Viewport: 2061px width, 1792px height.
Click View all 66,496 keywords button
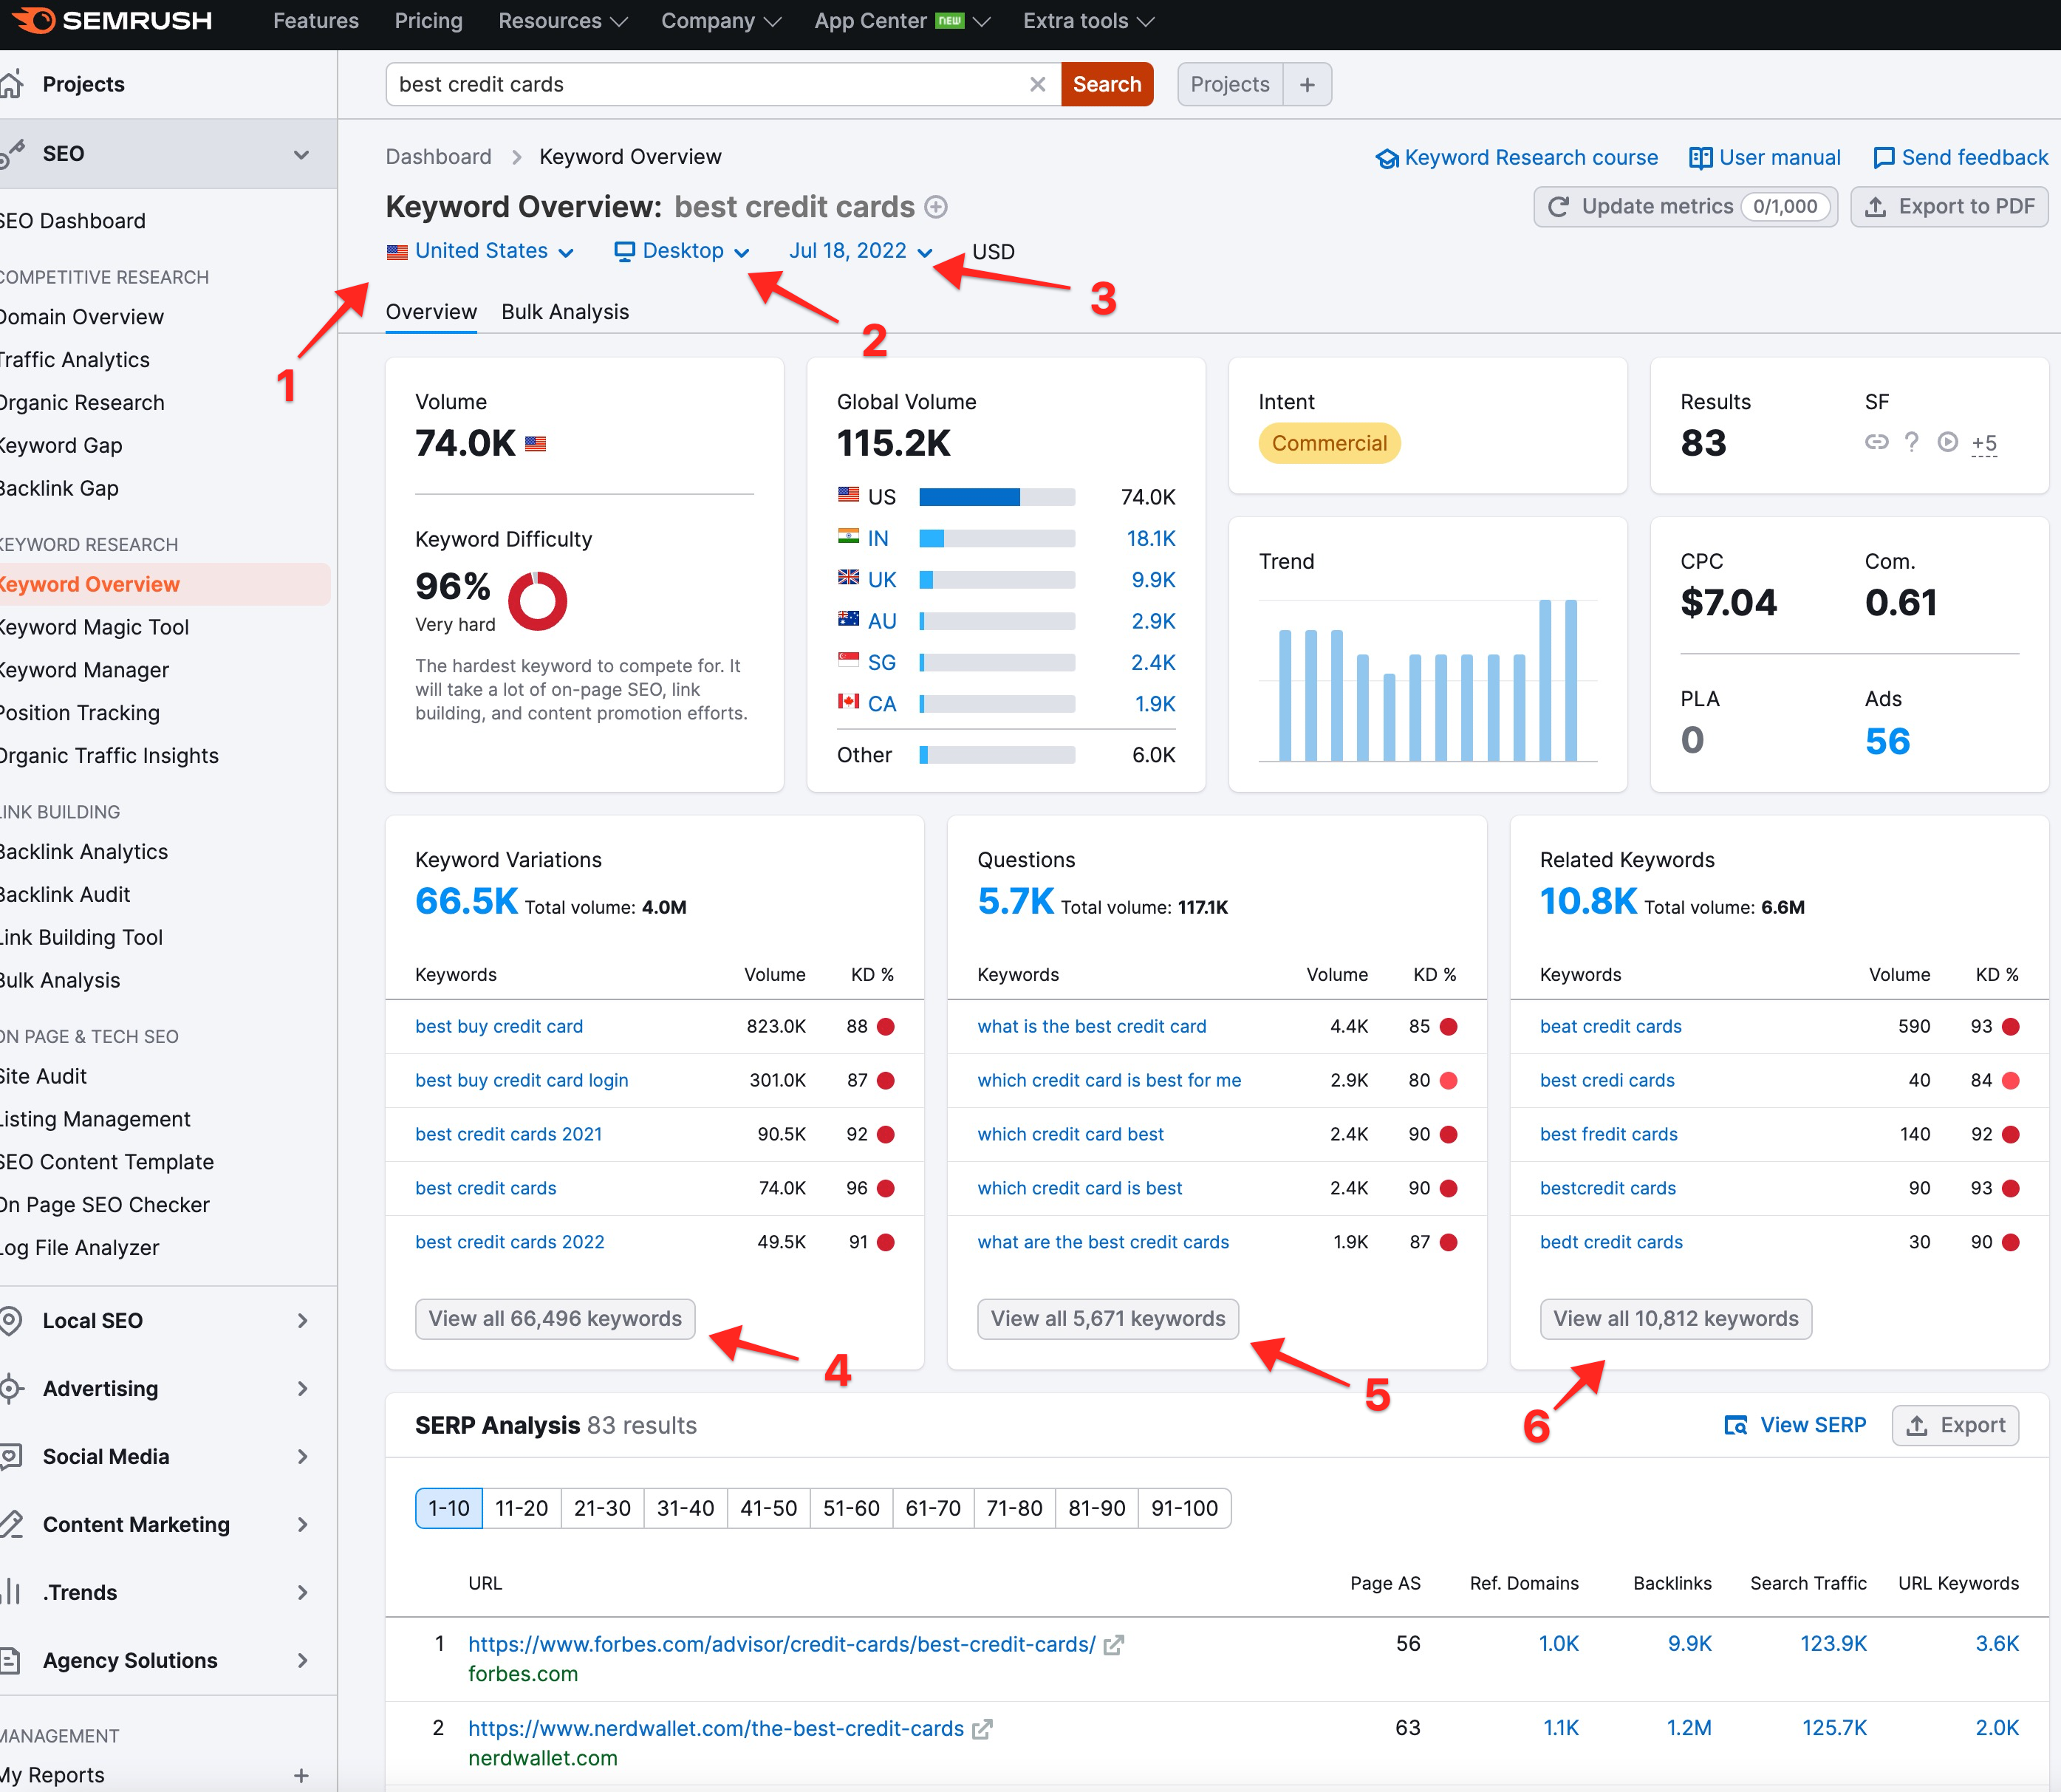[555, 1319]
